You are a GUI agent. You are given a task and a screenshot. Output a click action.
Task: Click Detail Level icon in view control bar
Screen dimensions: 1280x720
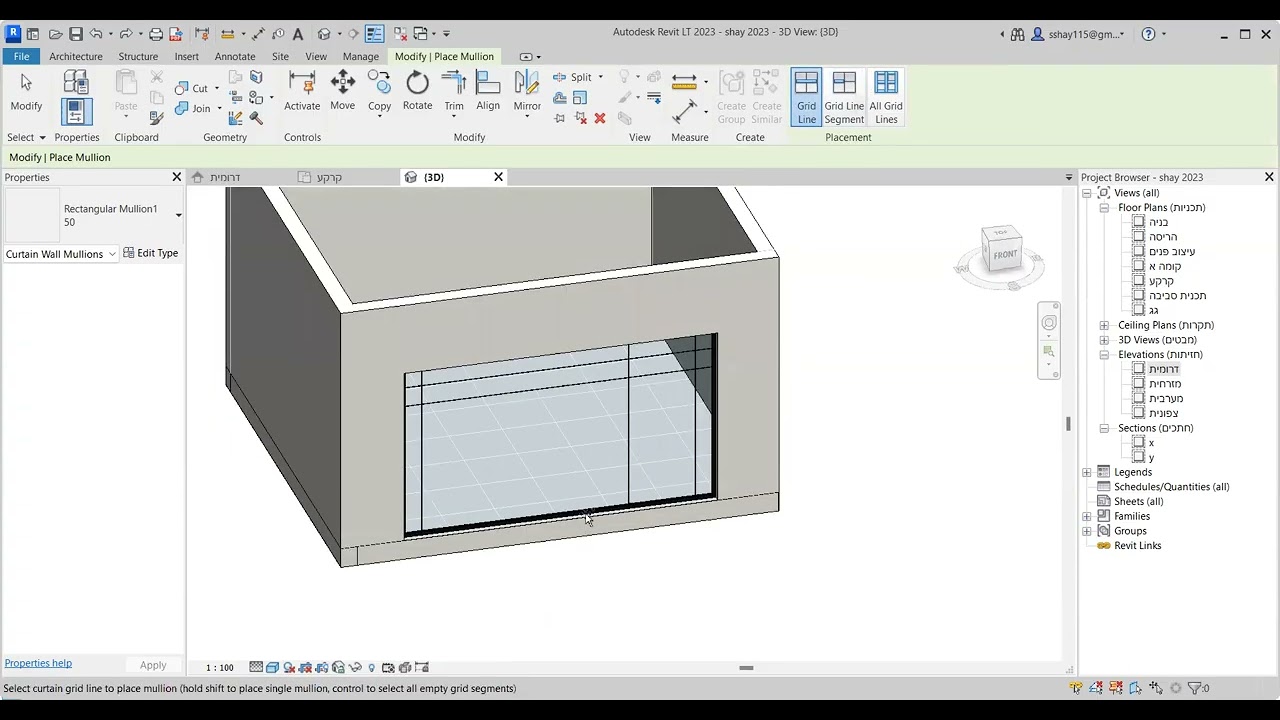tap(256, 667)
